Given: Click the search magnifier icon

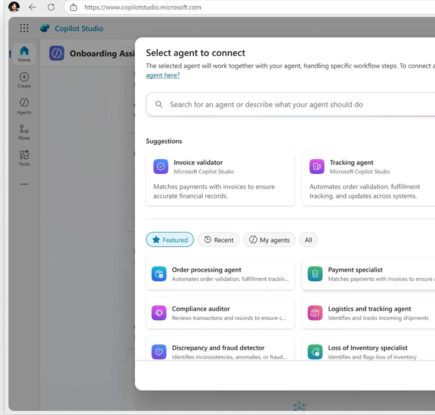Looking at the screenshot, I should (159, 104).
